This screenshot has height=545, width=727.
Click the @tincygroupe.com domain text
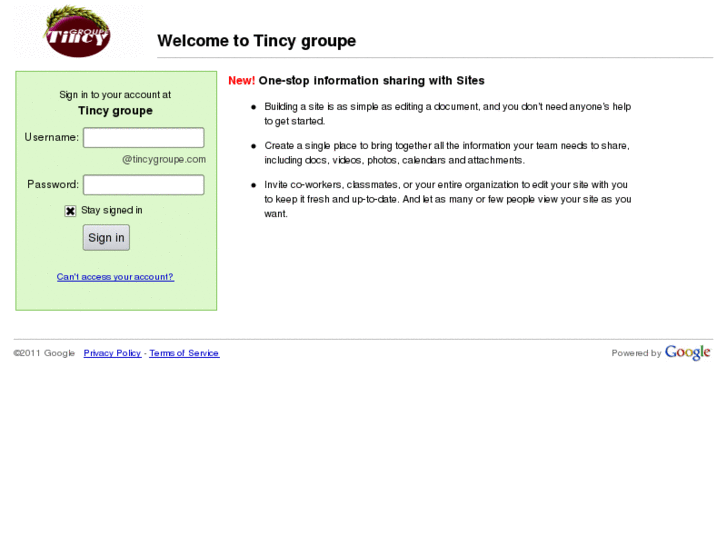[x=164, y=159]
